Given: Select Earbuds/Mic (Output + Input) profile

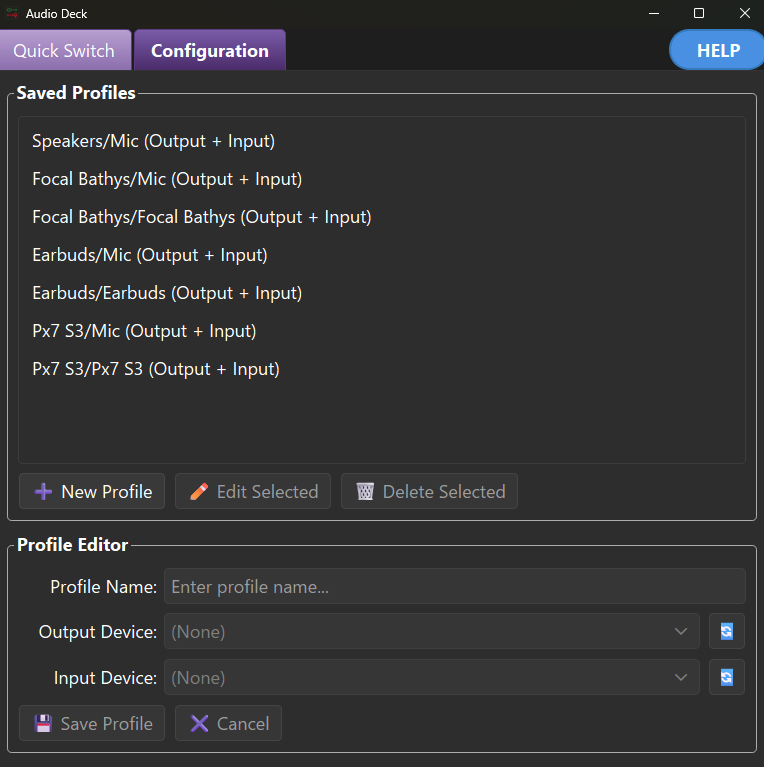Looking at the screenshot, I should (x=382, y=255).
